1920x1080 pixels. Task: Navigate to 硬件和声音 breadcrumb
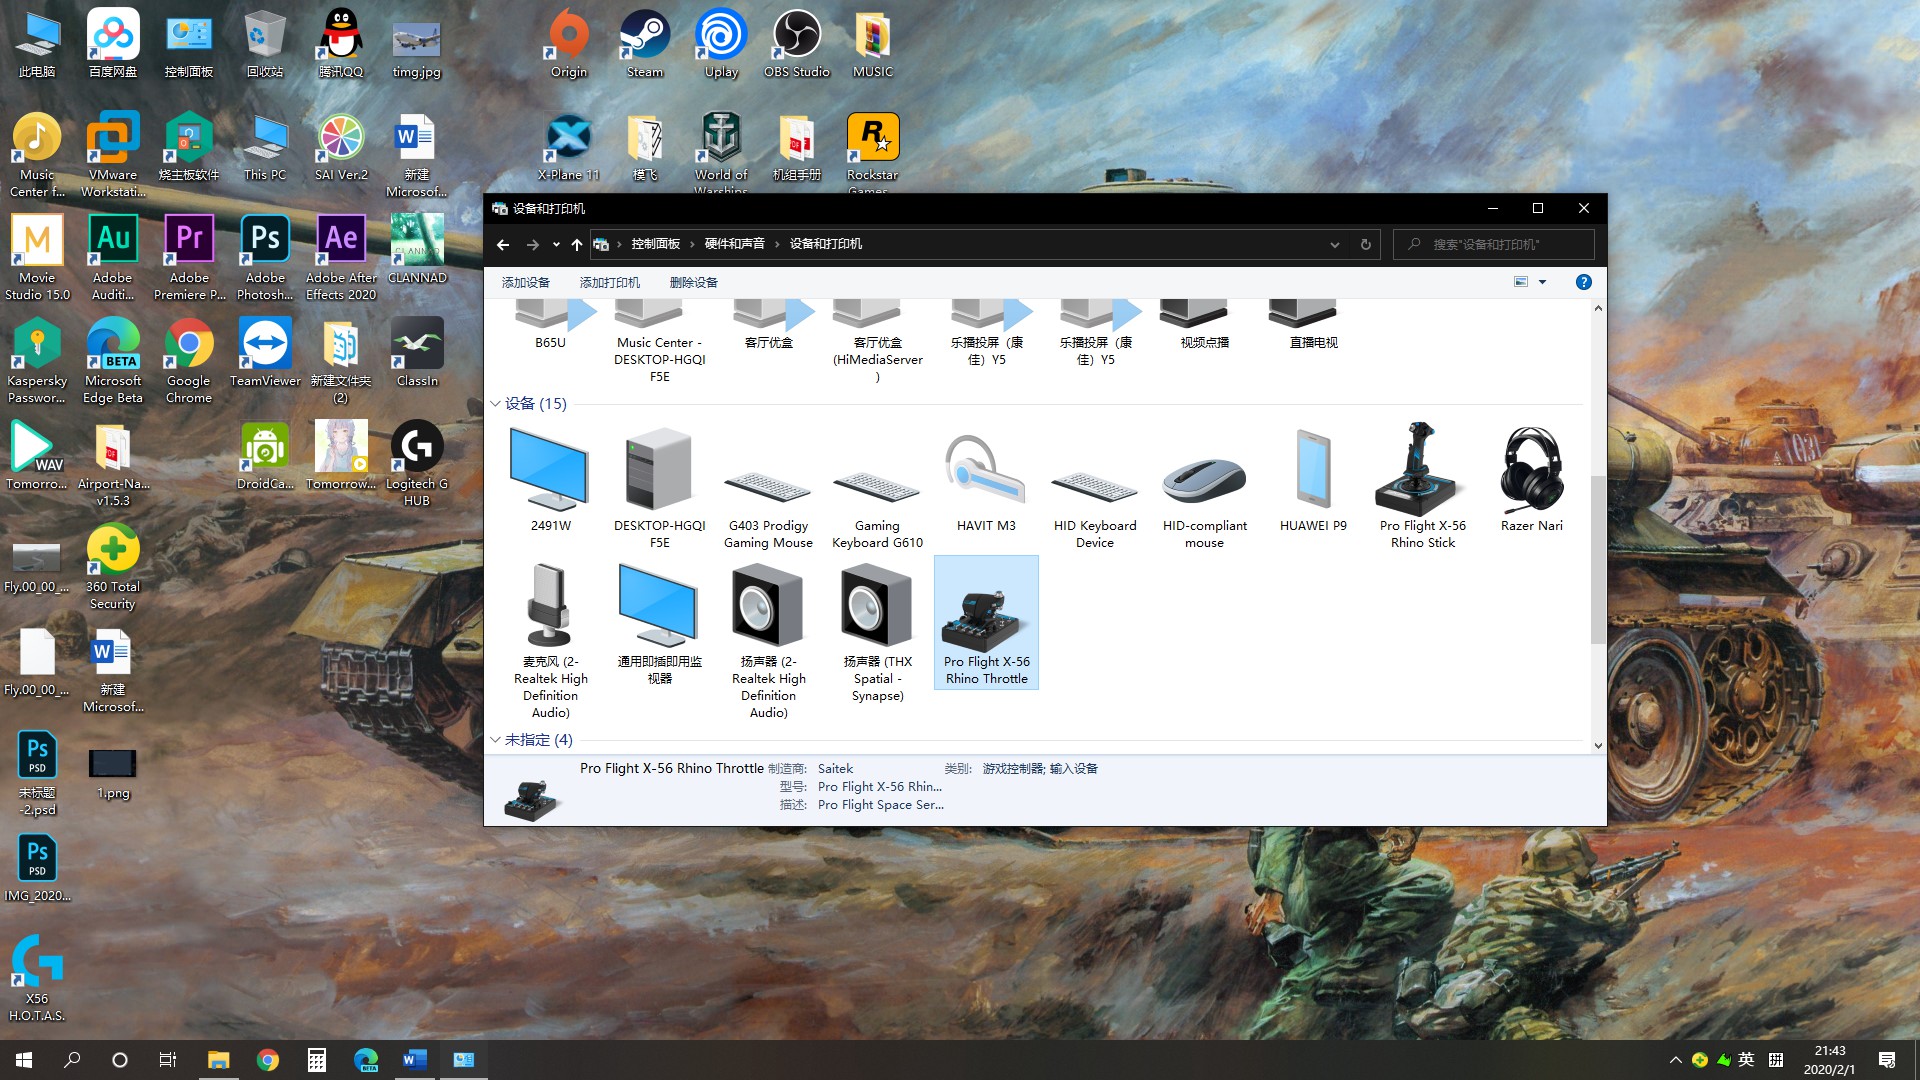point(734,244)
